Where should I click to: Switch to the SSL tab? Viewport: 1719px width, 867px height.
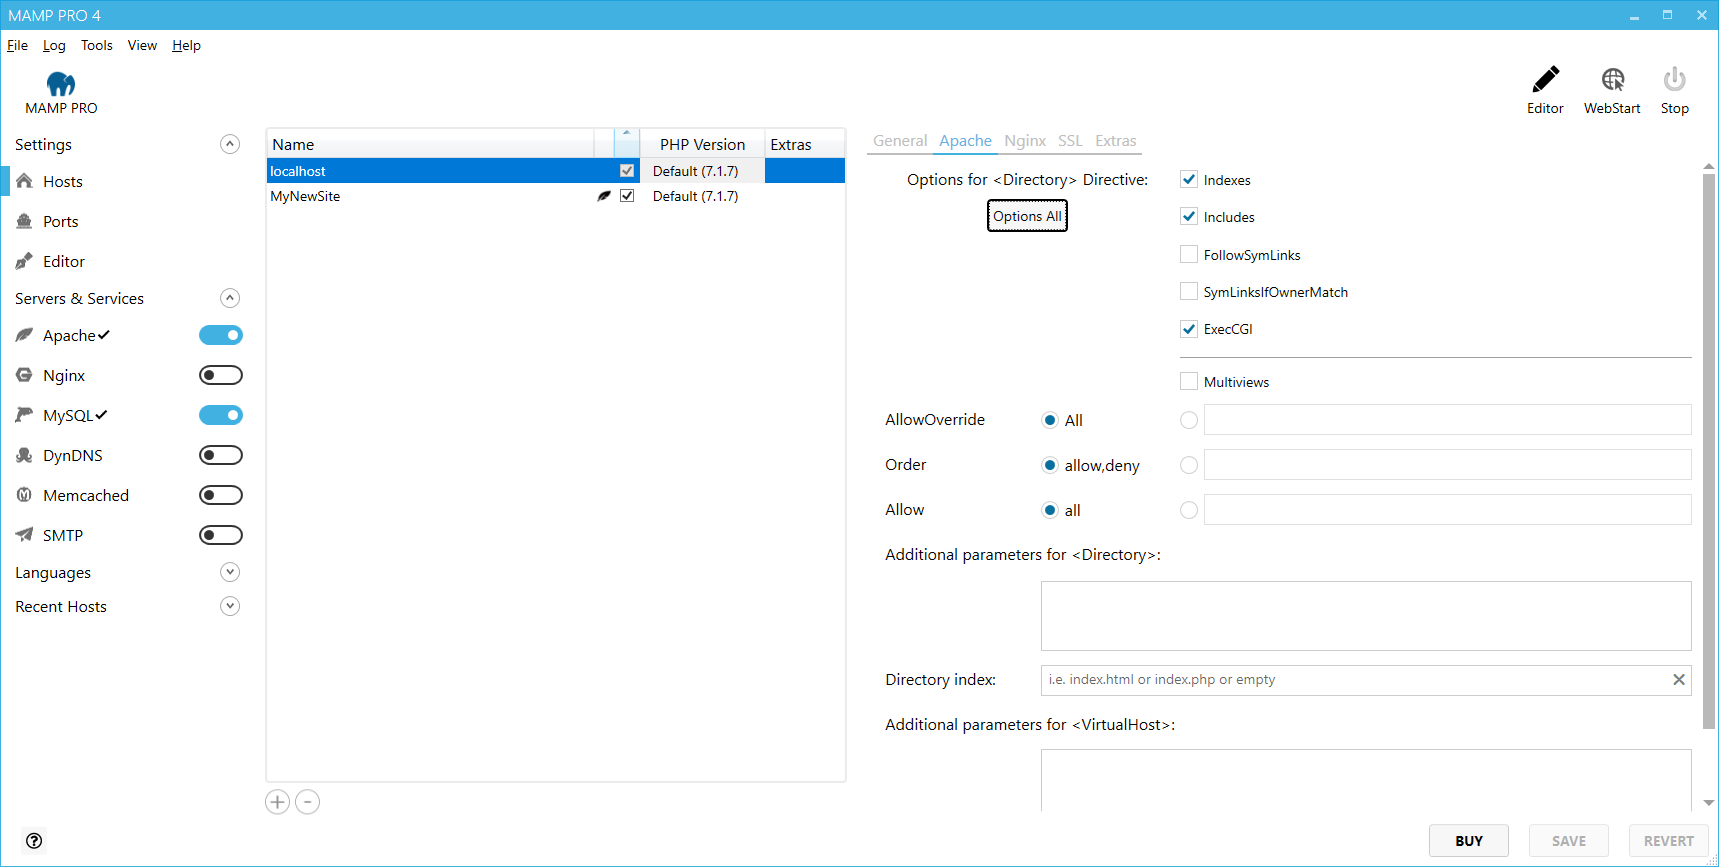coord(1070,141)
